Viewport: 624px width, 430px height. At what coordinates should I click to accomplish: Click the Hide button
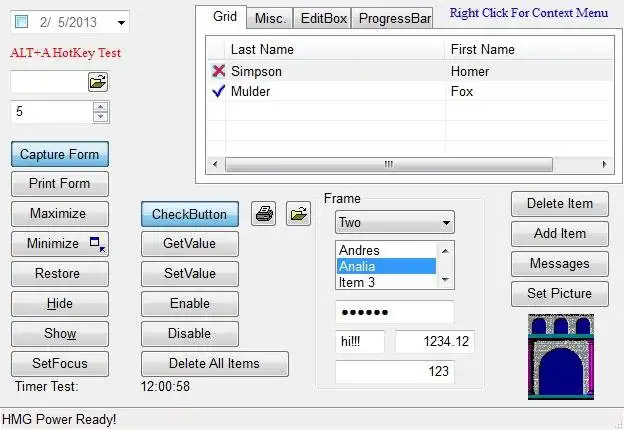pos(60,304)
